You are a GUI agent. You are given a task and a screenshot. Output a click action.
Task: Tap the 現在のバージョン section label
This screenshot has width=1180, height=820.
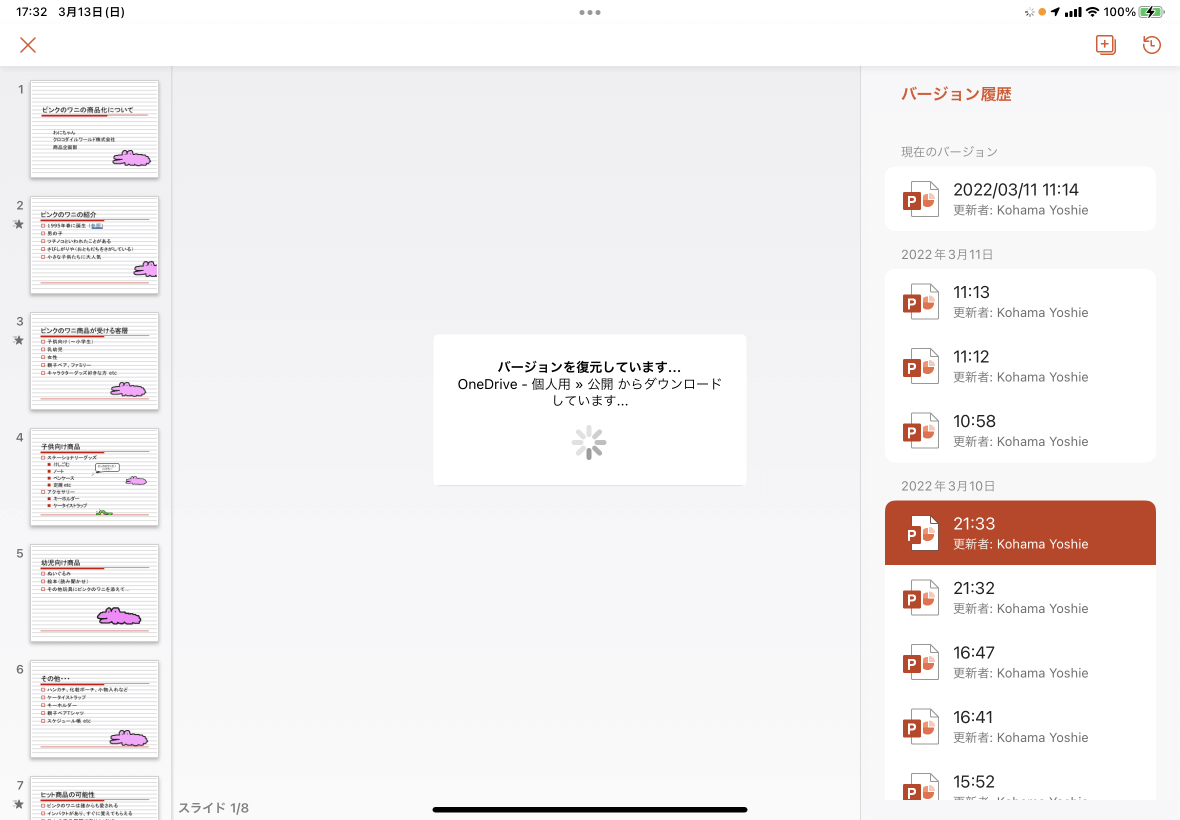point(949,152)
